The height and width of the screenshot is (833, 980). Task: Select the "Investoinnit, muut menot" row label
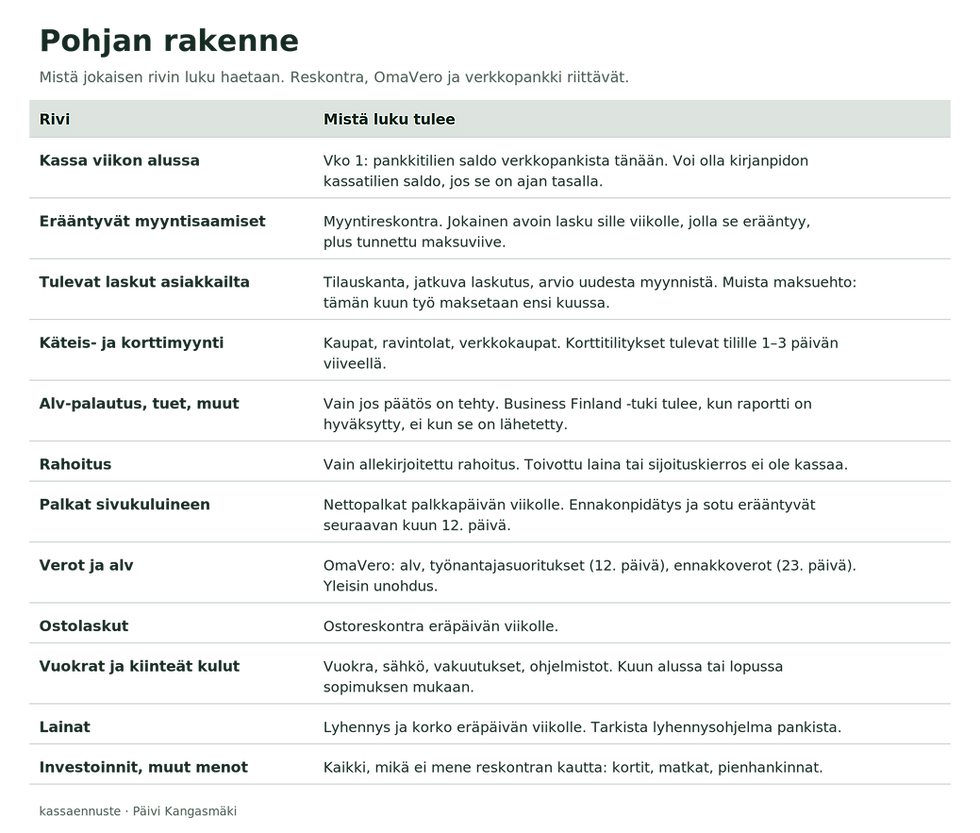click(144, 767)
